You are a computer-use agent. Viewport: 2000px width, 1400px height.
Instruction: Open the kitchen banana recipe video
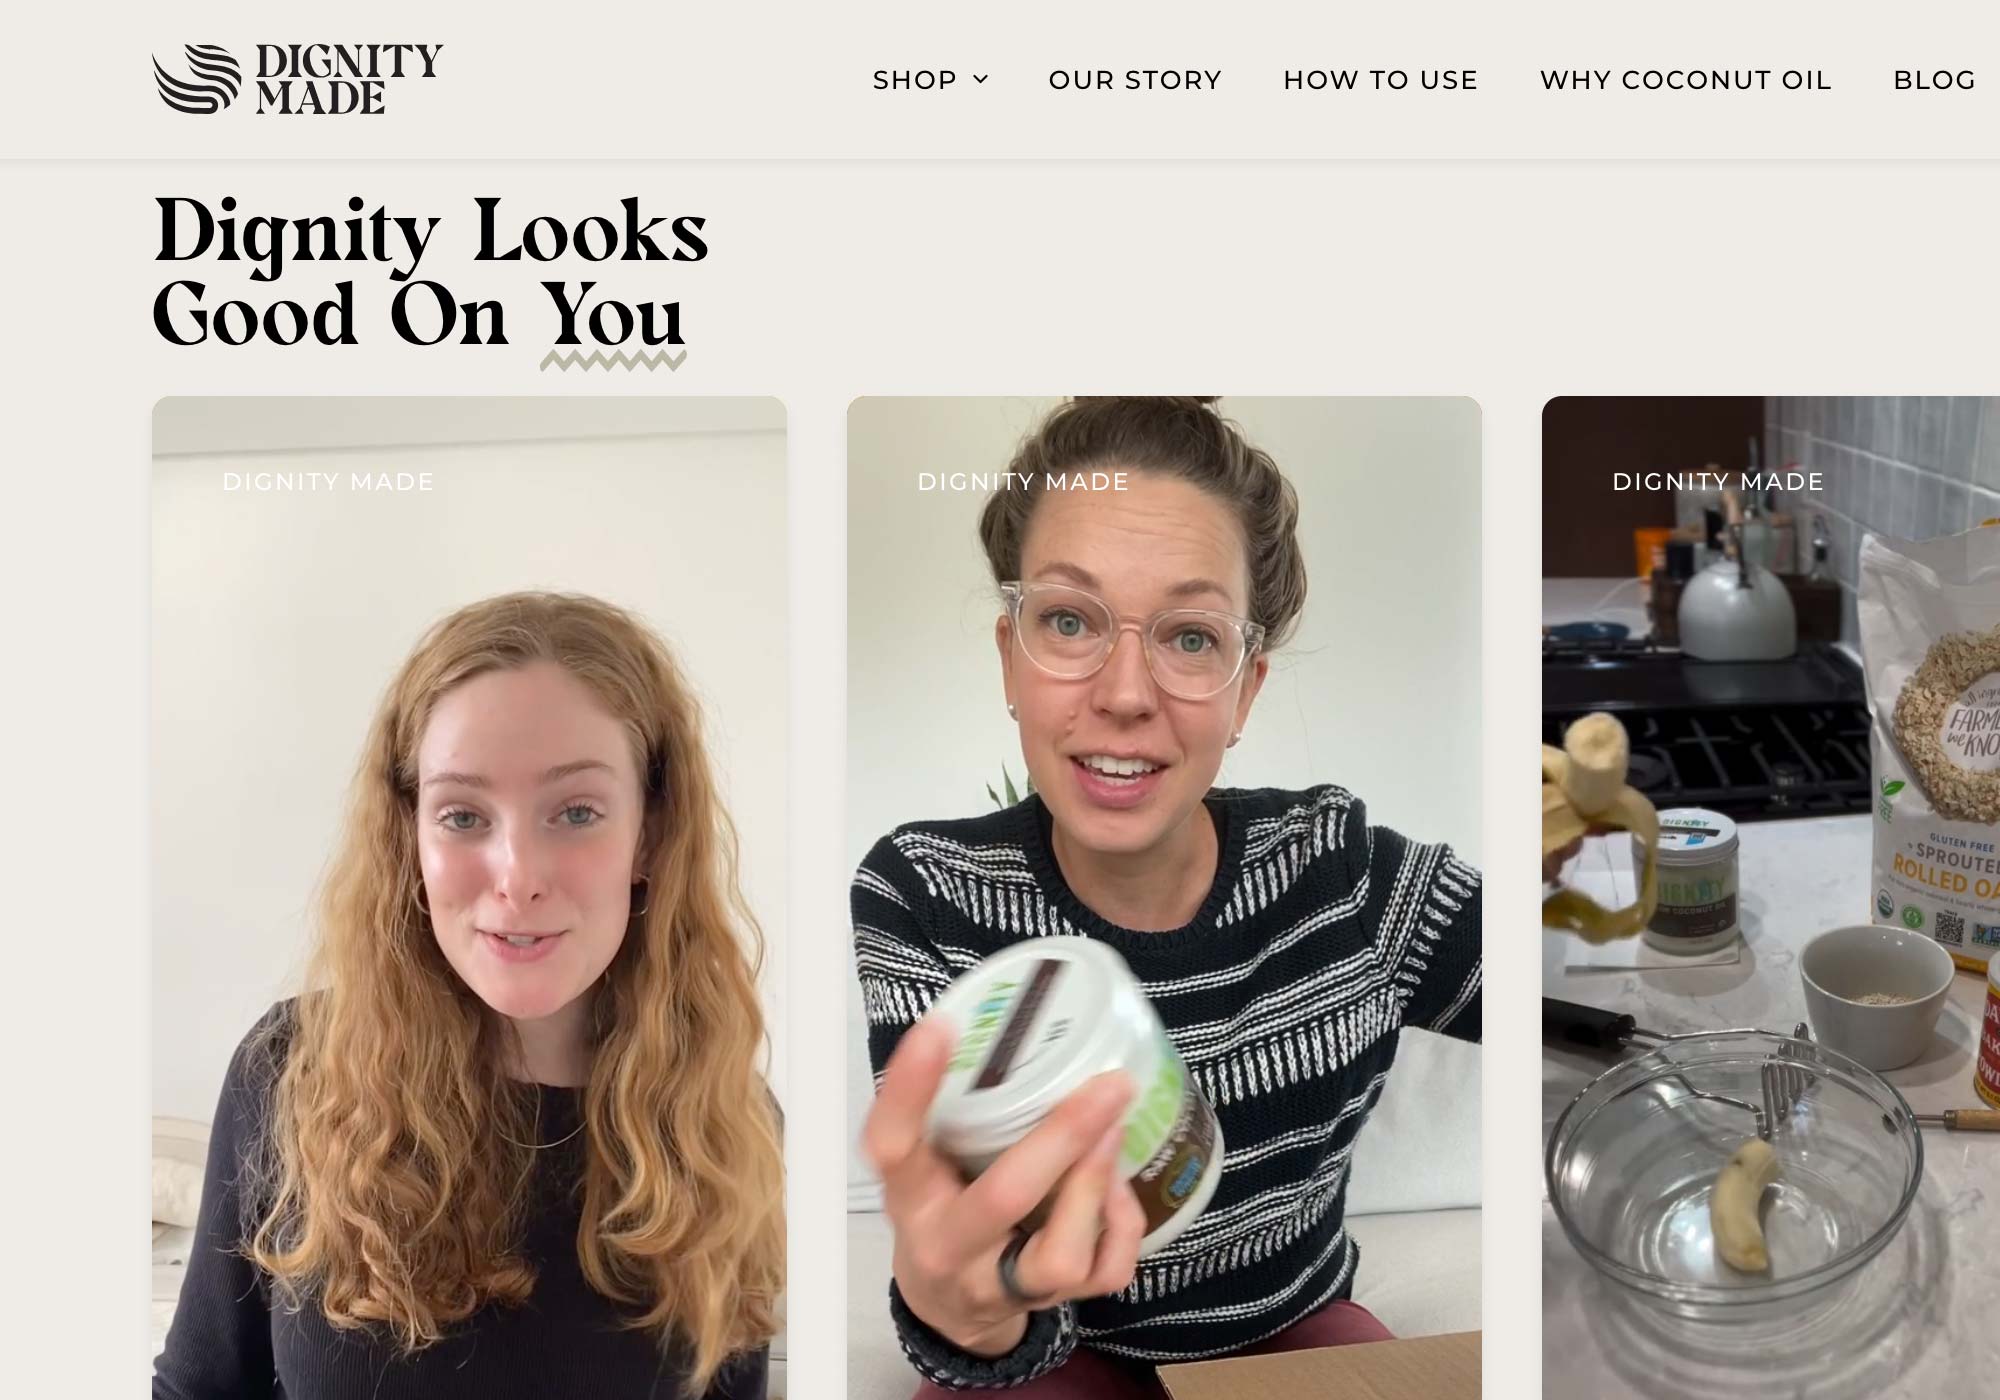pos(1771,898)
